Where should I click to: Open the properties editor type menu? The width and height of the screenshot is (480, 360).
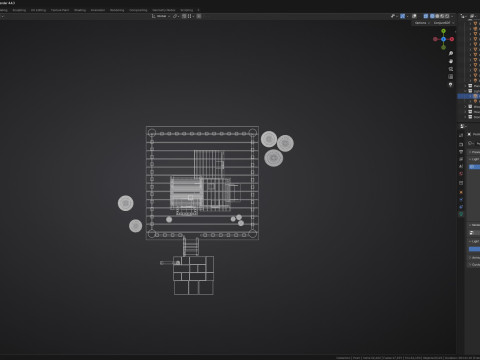point(463,126)
